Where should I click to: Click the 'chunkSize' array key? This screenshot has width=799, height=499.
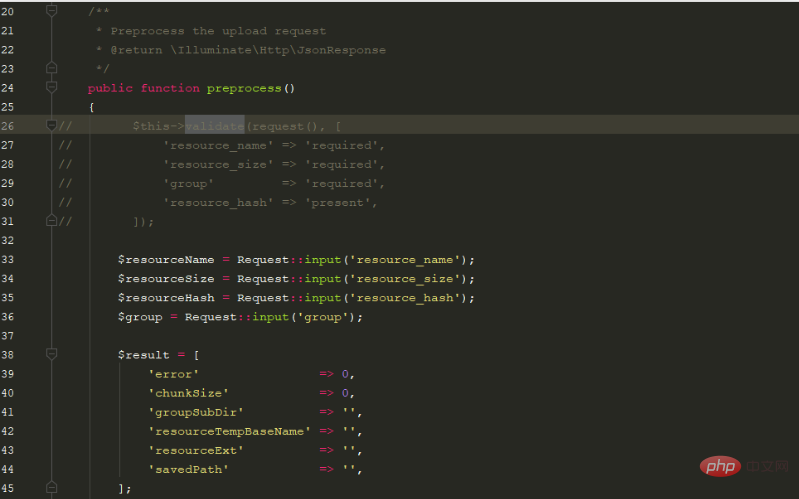(188, 393)
